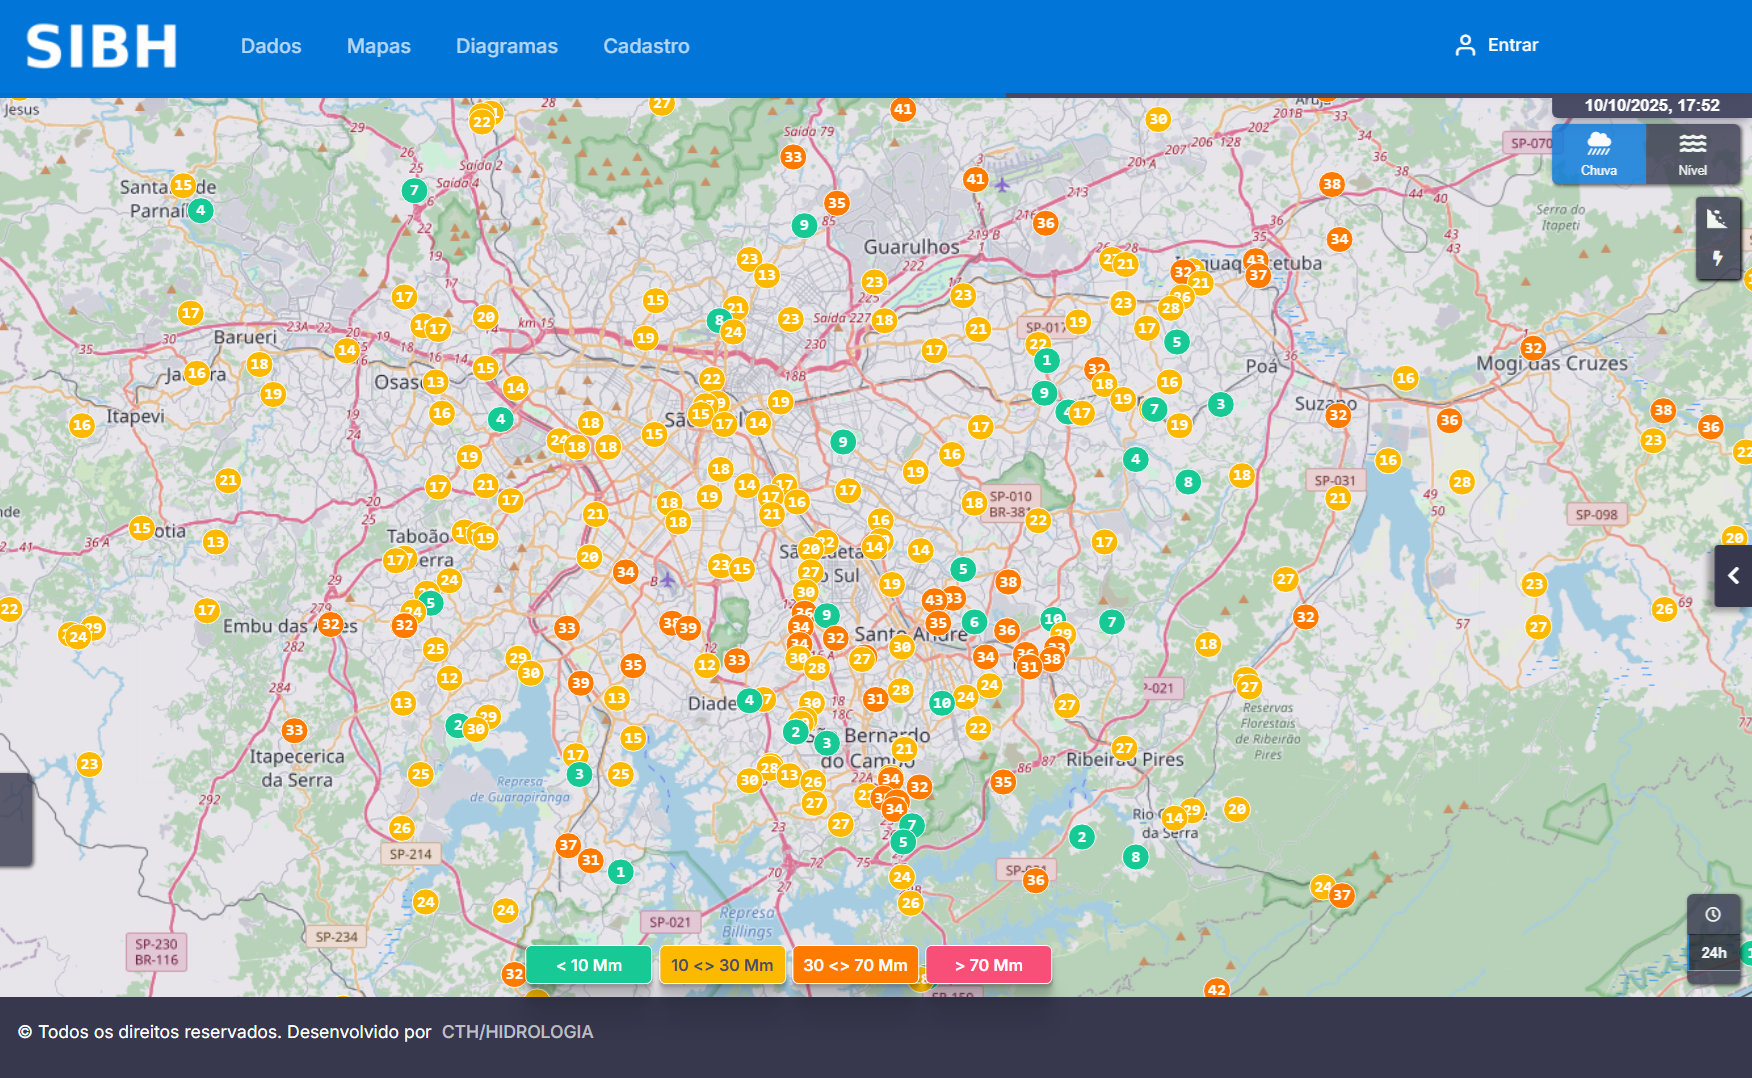Toggle the < 10 Mm legend filter
The width and height of the screenshot is (1752, 1078).
589,965
